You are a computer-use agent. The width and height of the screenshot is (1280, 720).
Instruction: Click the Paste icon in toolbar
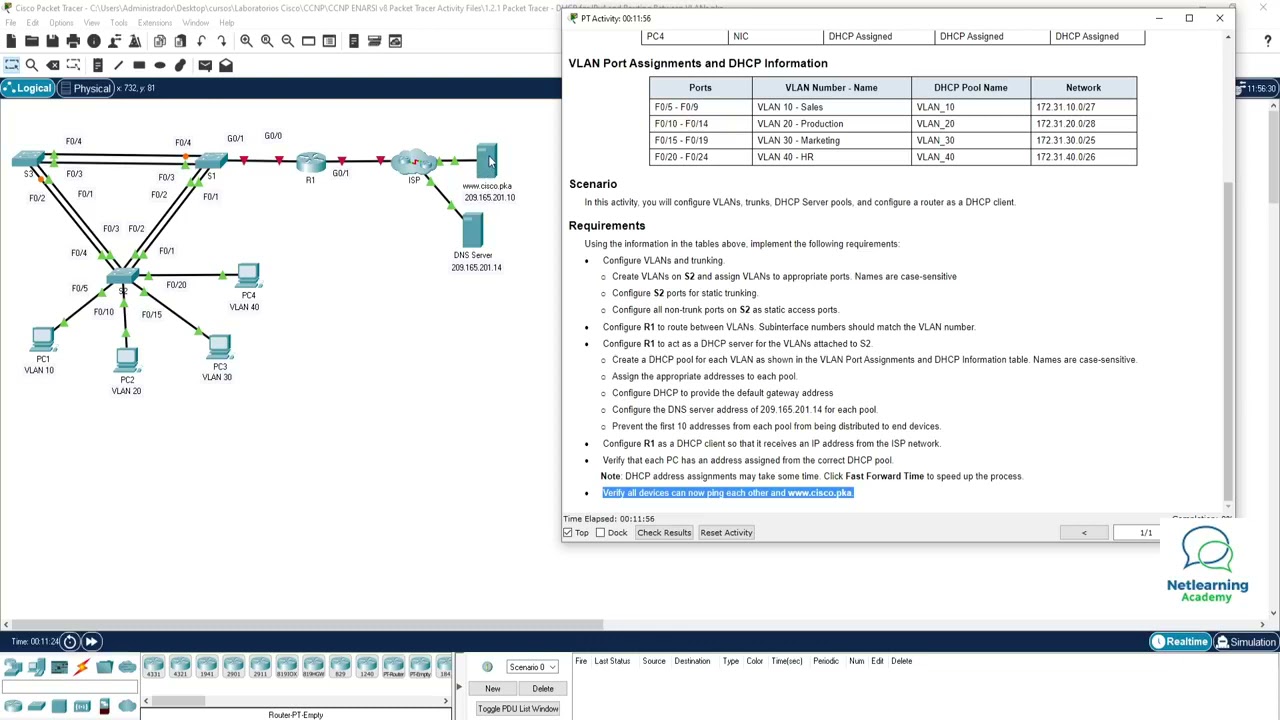pyautogui.click(x=180, y=41)
